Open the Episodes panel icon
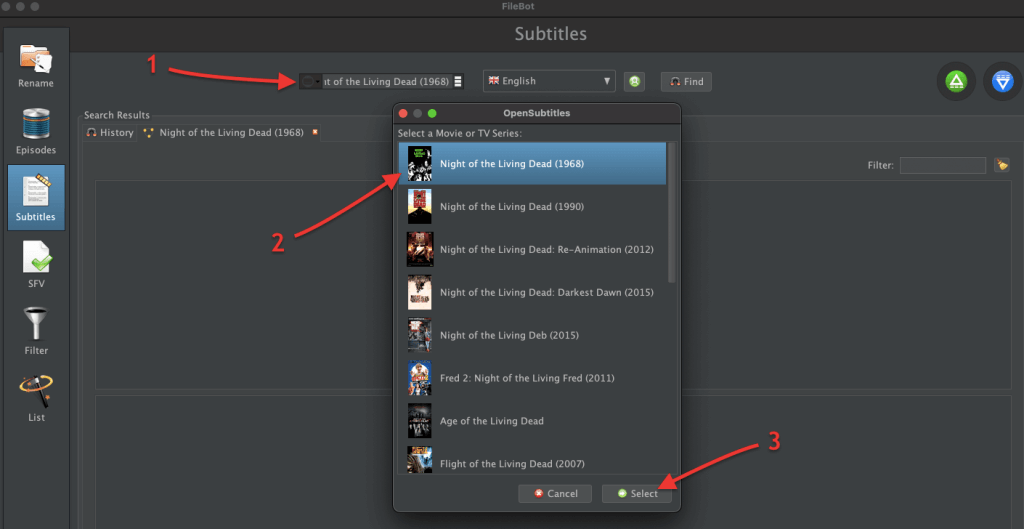This screenshot has width=1024, height=529. [x=36, y=132]
